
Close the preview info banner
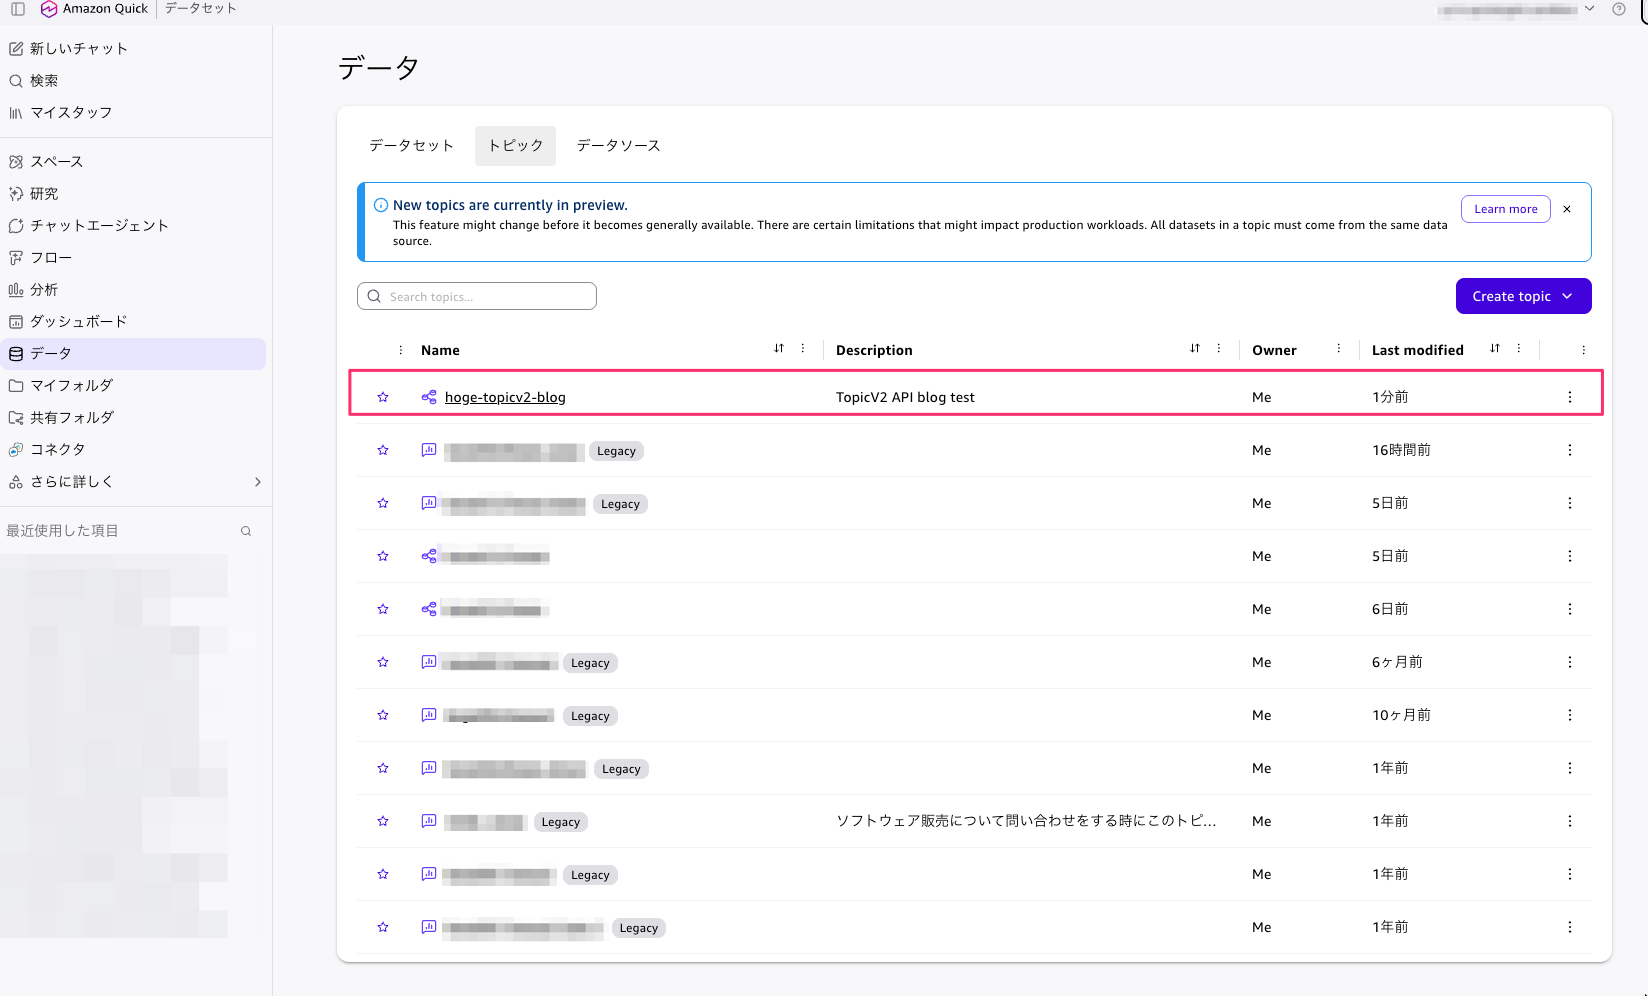1567,209
